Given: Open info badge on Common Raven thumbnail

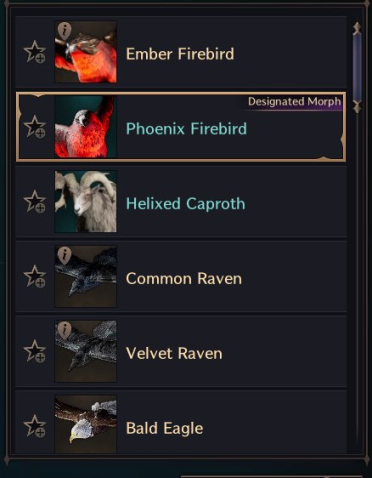Looking at the screenshot, I should 64,255.
